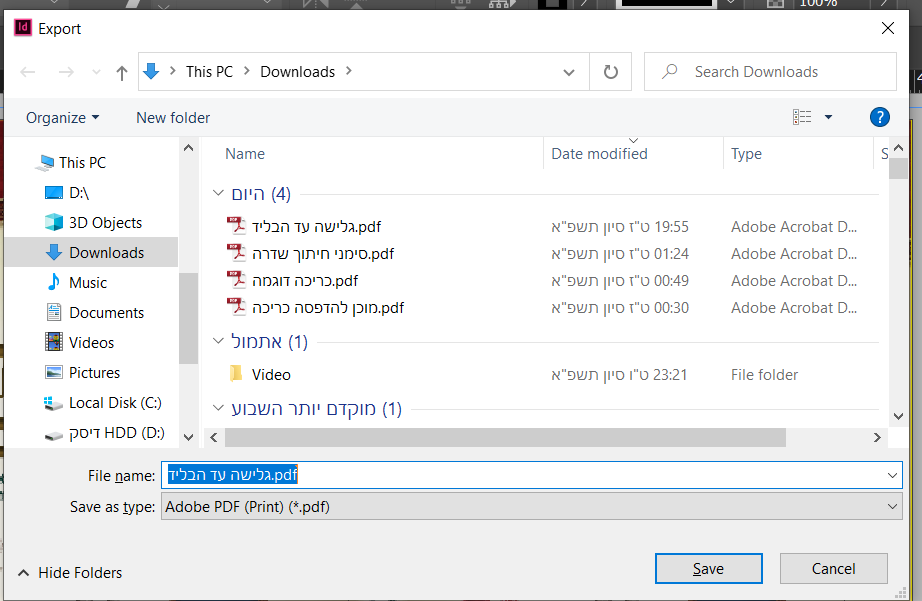Image resolution: width=922 pixels, height=601 pixels.
Task: Click the blue Help question mark icon
Action: pyautogui.click(x=880, y=117)
